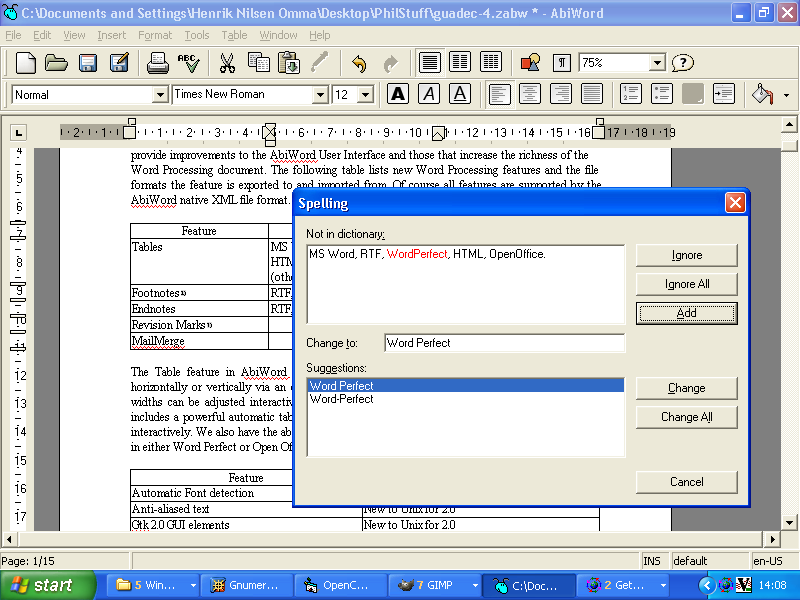The width and height of the screenshot is (800, 600).
Task: Click Ignore All in Spelling dialog
Action: 687,284
